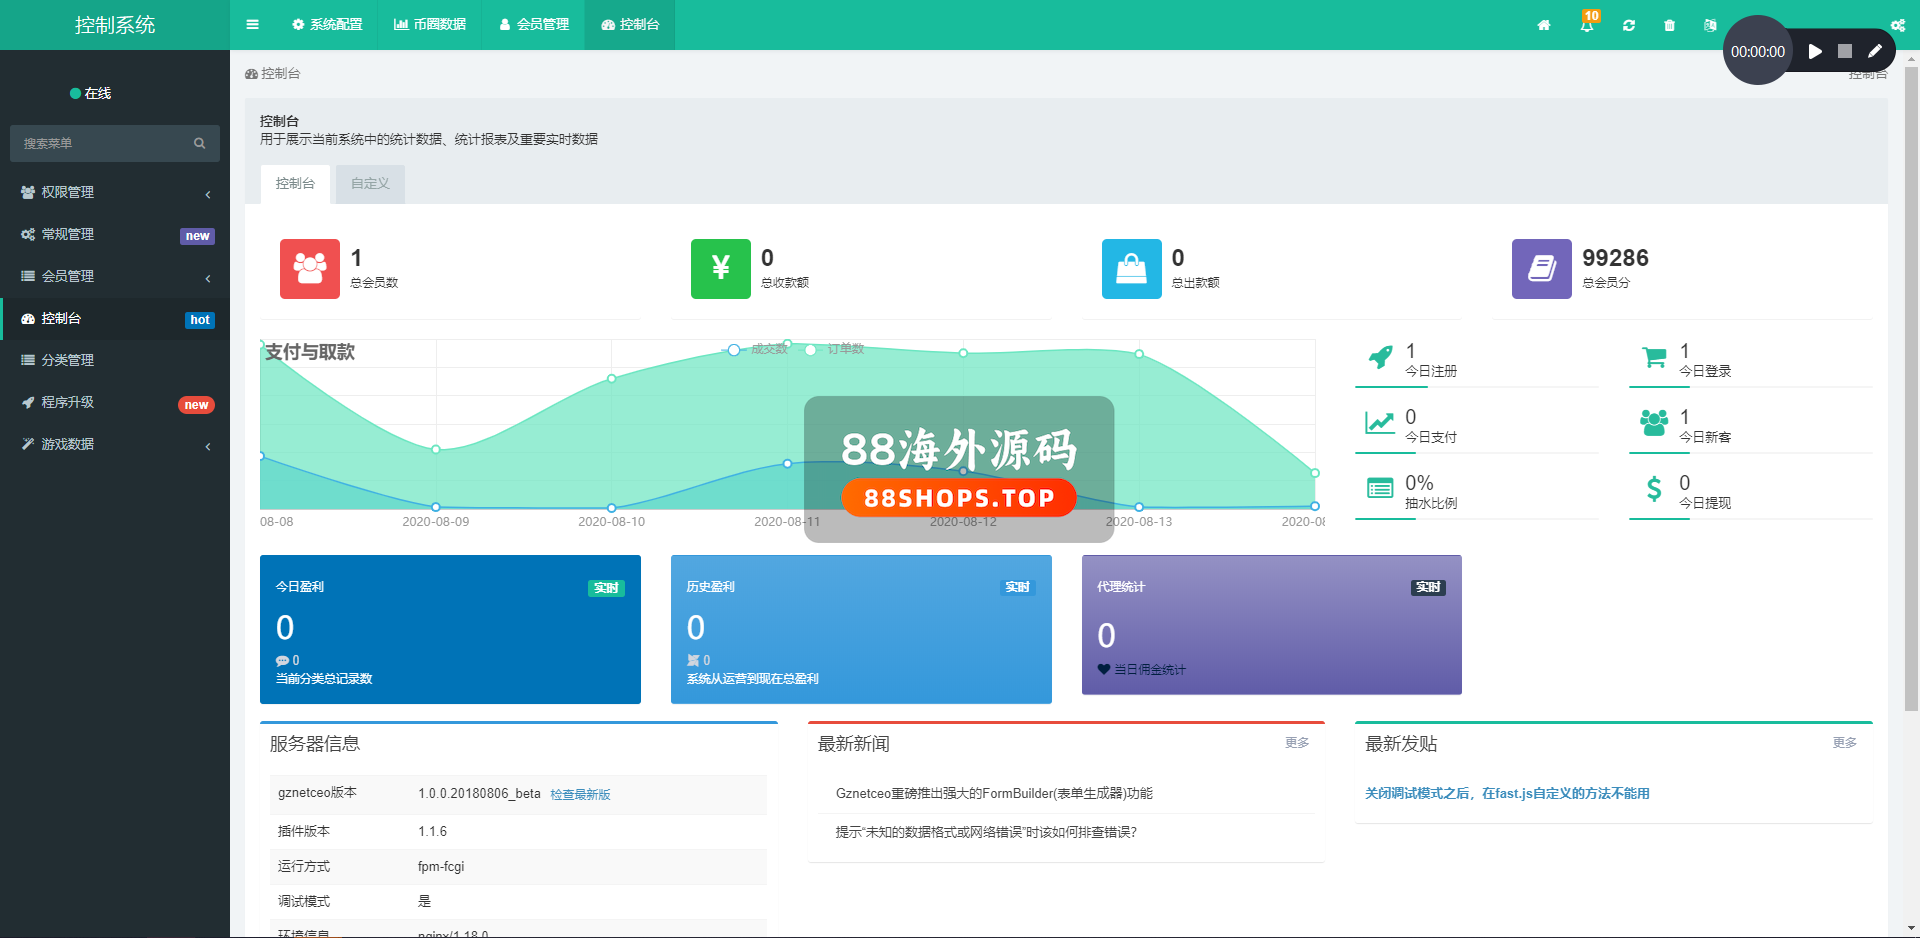
Task: Click the search magnifier in sidebar
Action: click(199, 144)
